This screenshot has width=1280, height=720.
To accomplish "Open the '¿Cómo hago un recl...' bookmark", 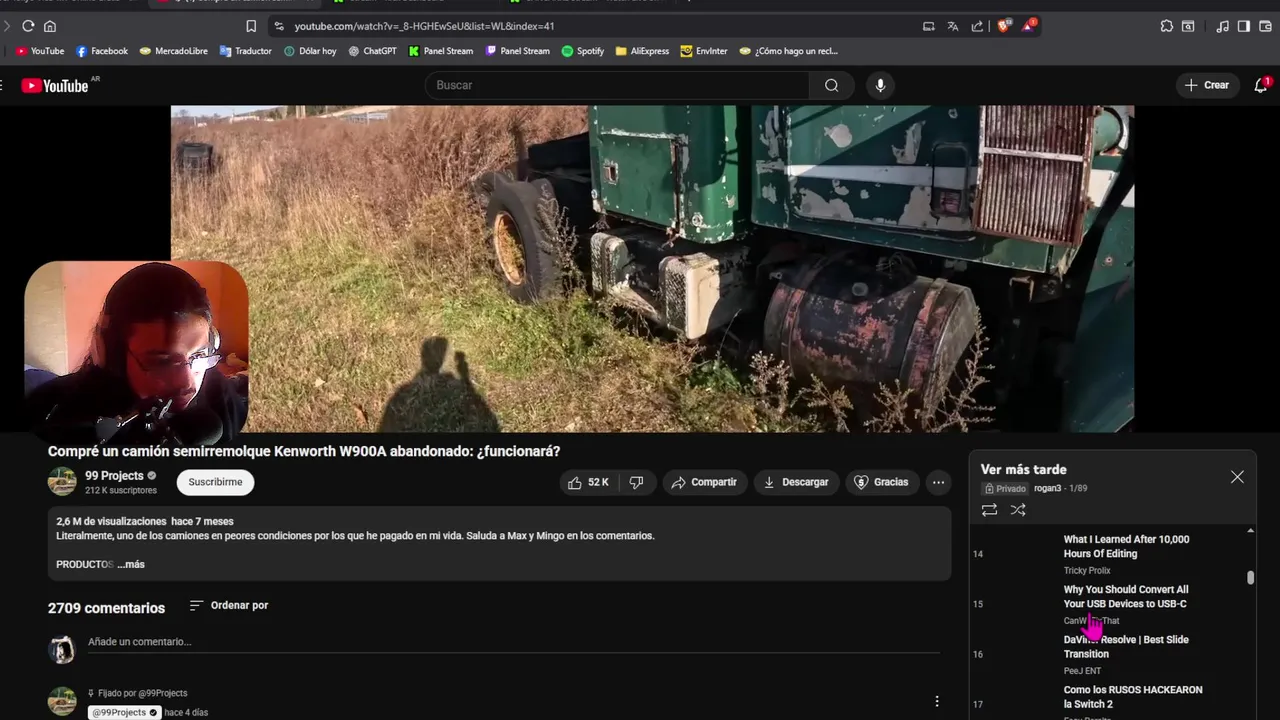I will [x=788, y=51].
